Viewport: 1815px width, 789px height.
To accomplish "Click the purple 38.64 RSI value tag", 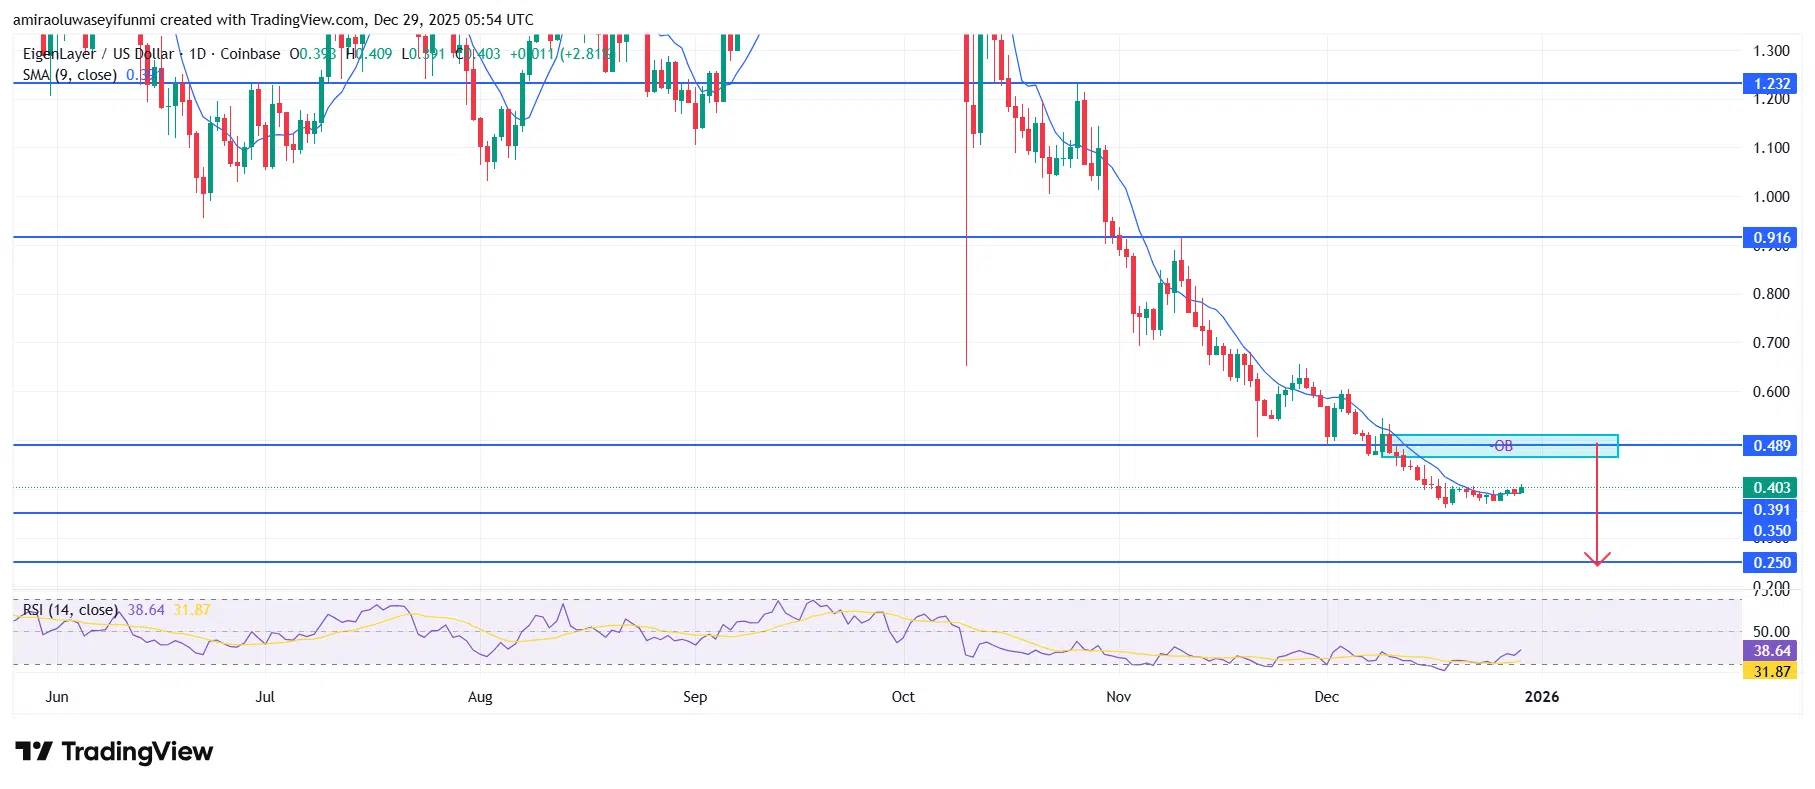I will click(1771, 651).
